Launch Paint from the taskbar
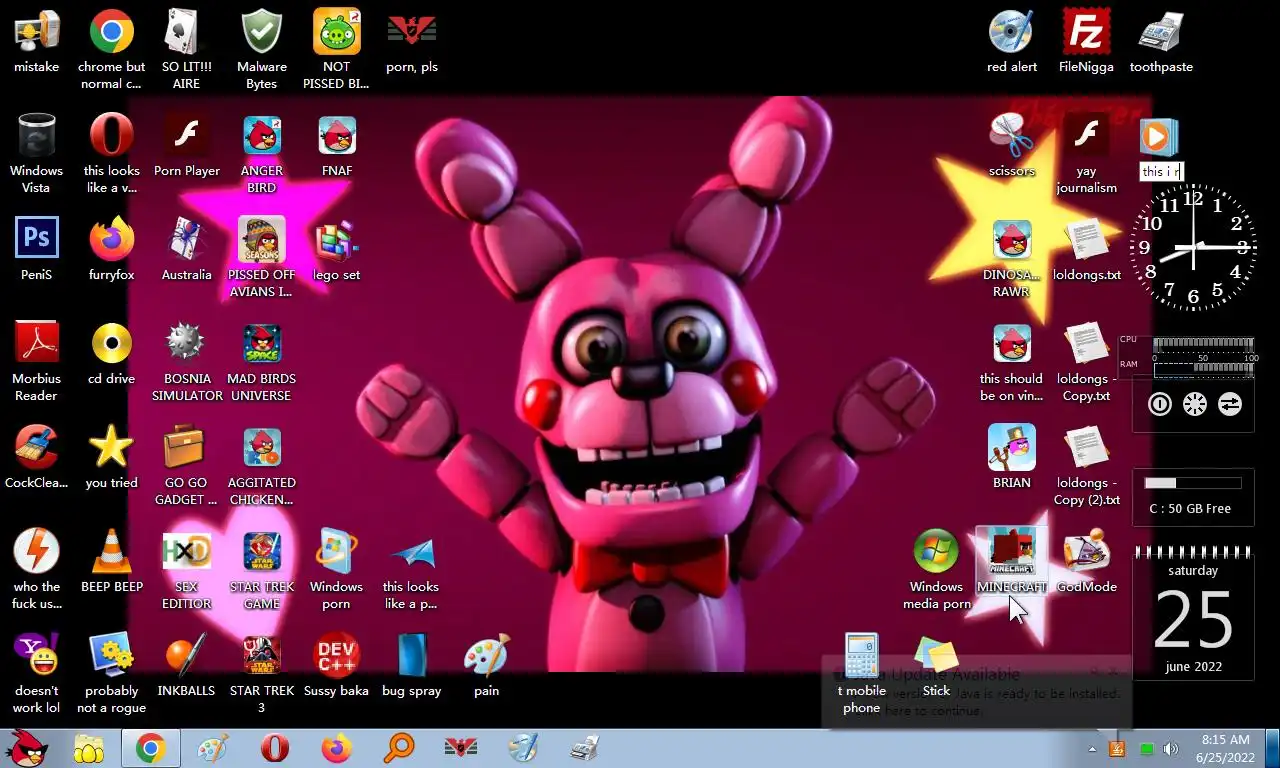 pyautogui.click(x=213, y=748)
